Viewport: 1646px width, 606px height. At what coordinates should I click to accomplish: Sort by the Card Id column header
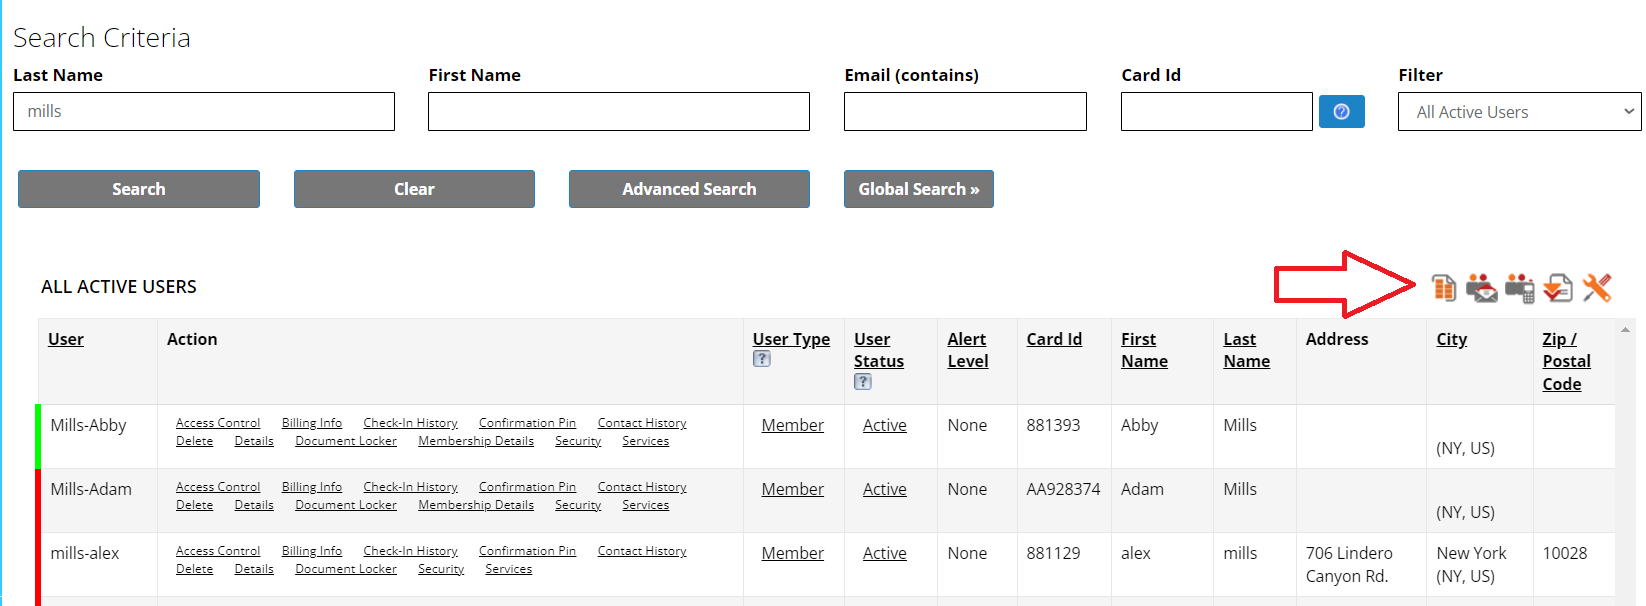point(1054,339)
